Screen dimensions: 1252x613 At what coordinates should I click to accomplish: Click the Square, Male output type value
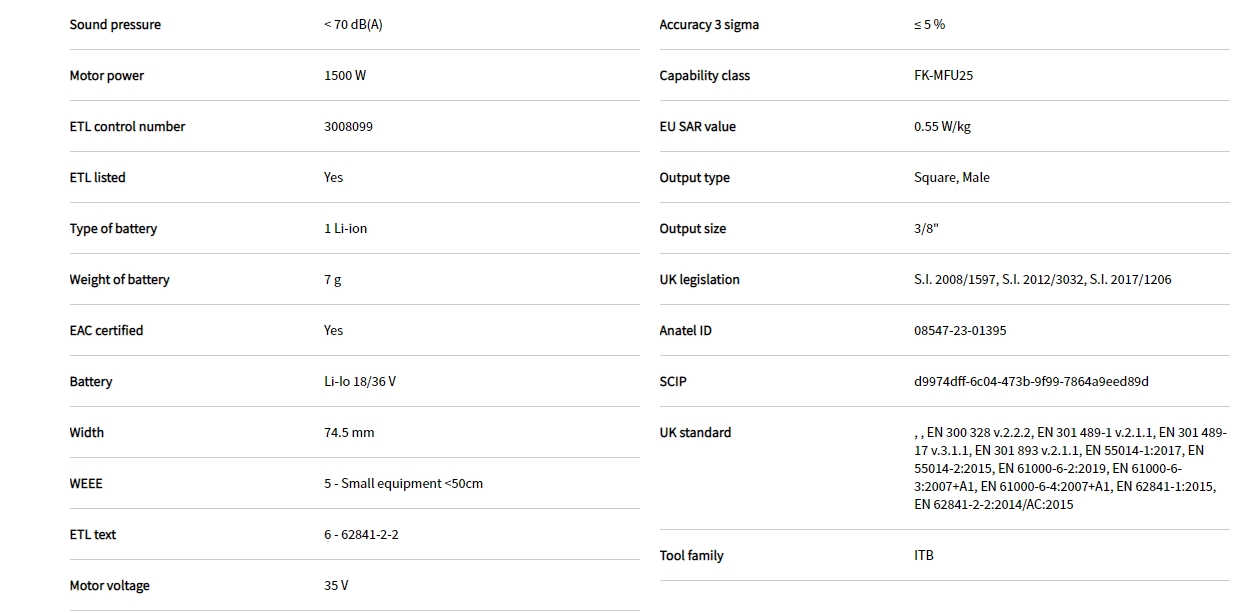click(951, 178)
